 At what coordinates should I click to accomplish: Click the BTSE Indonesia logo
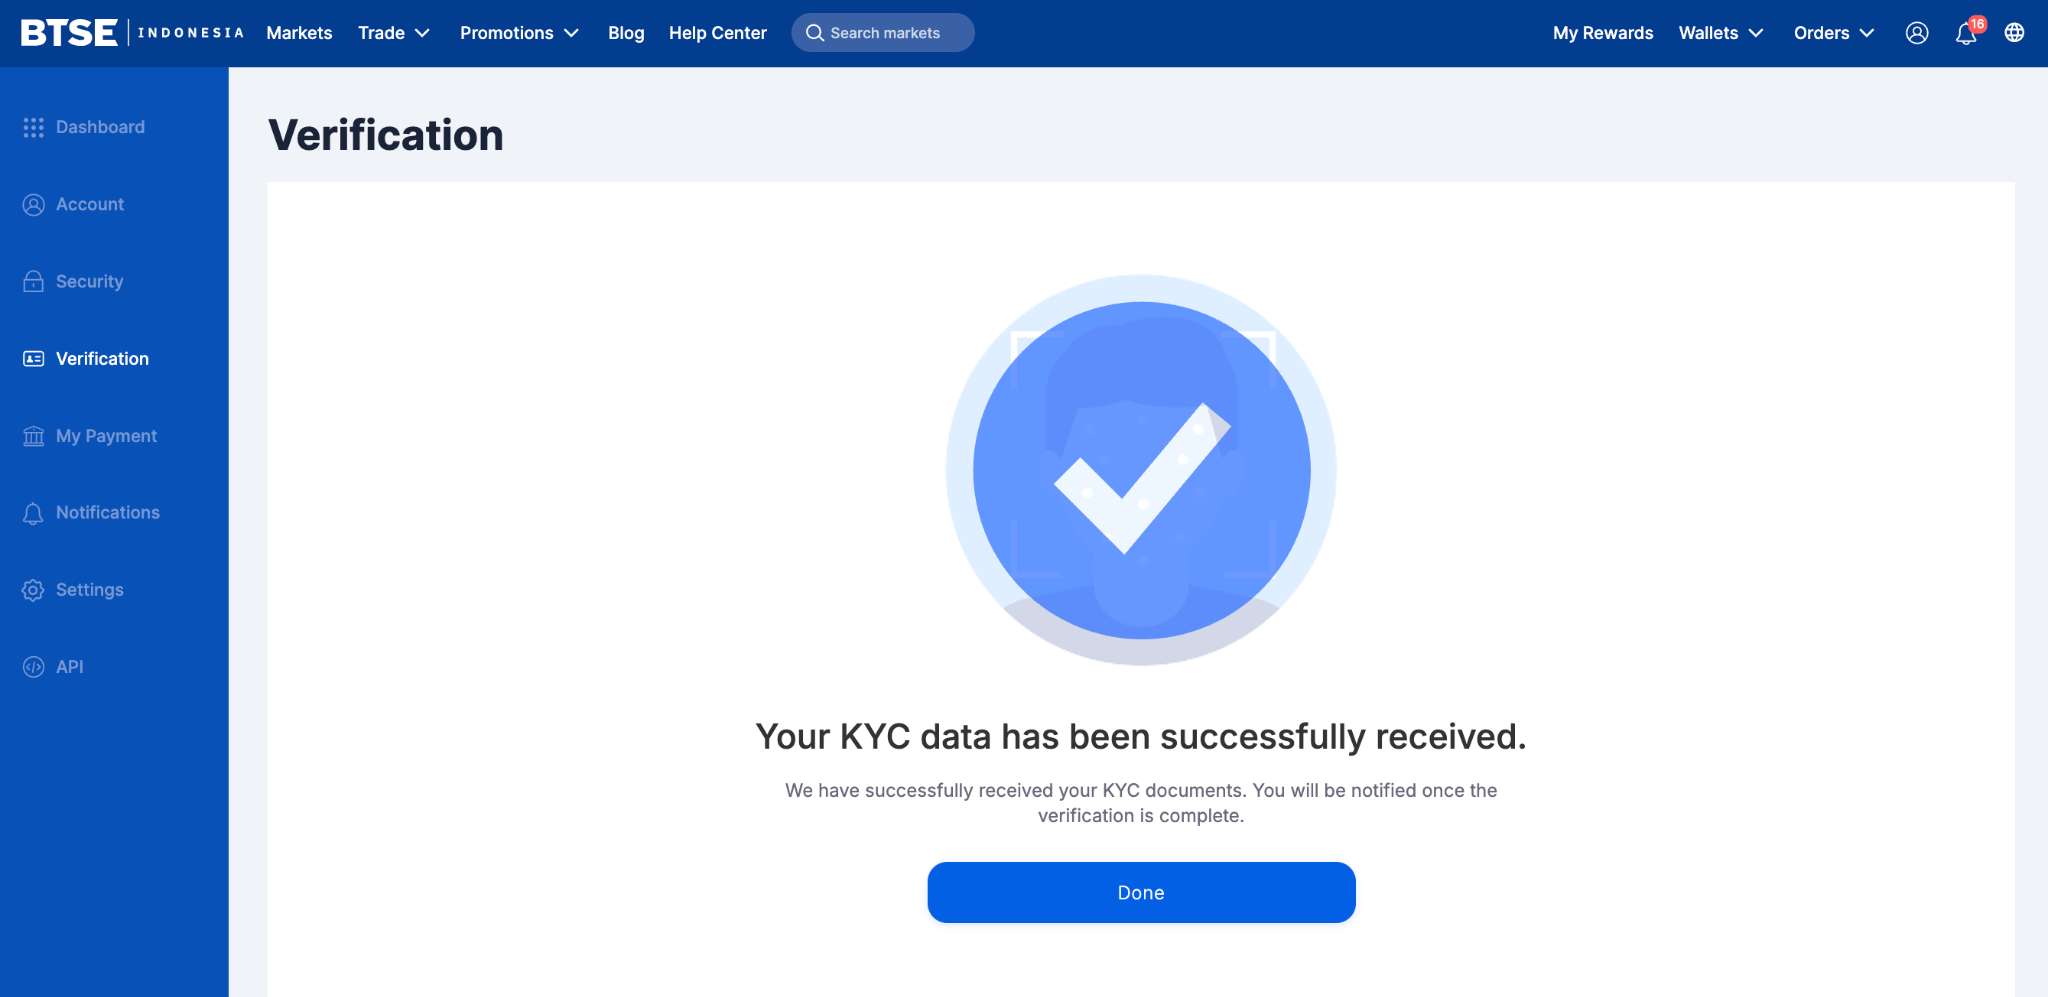(132, 33)
